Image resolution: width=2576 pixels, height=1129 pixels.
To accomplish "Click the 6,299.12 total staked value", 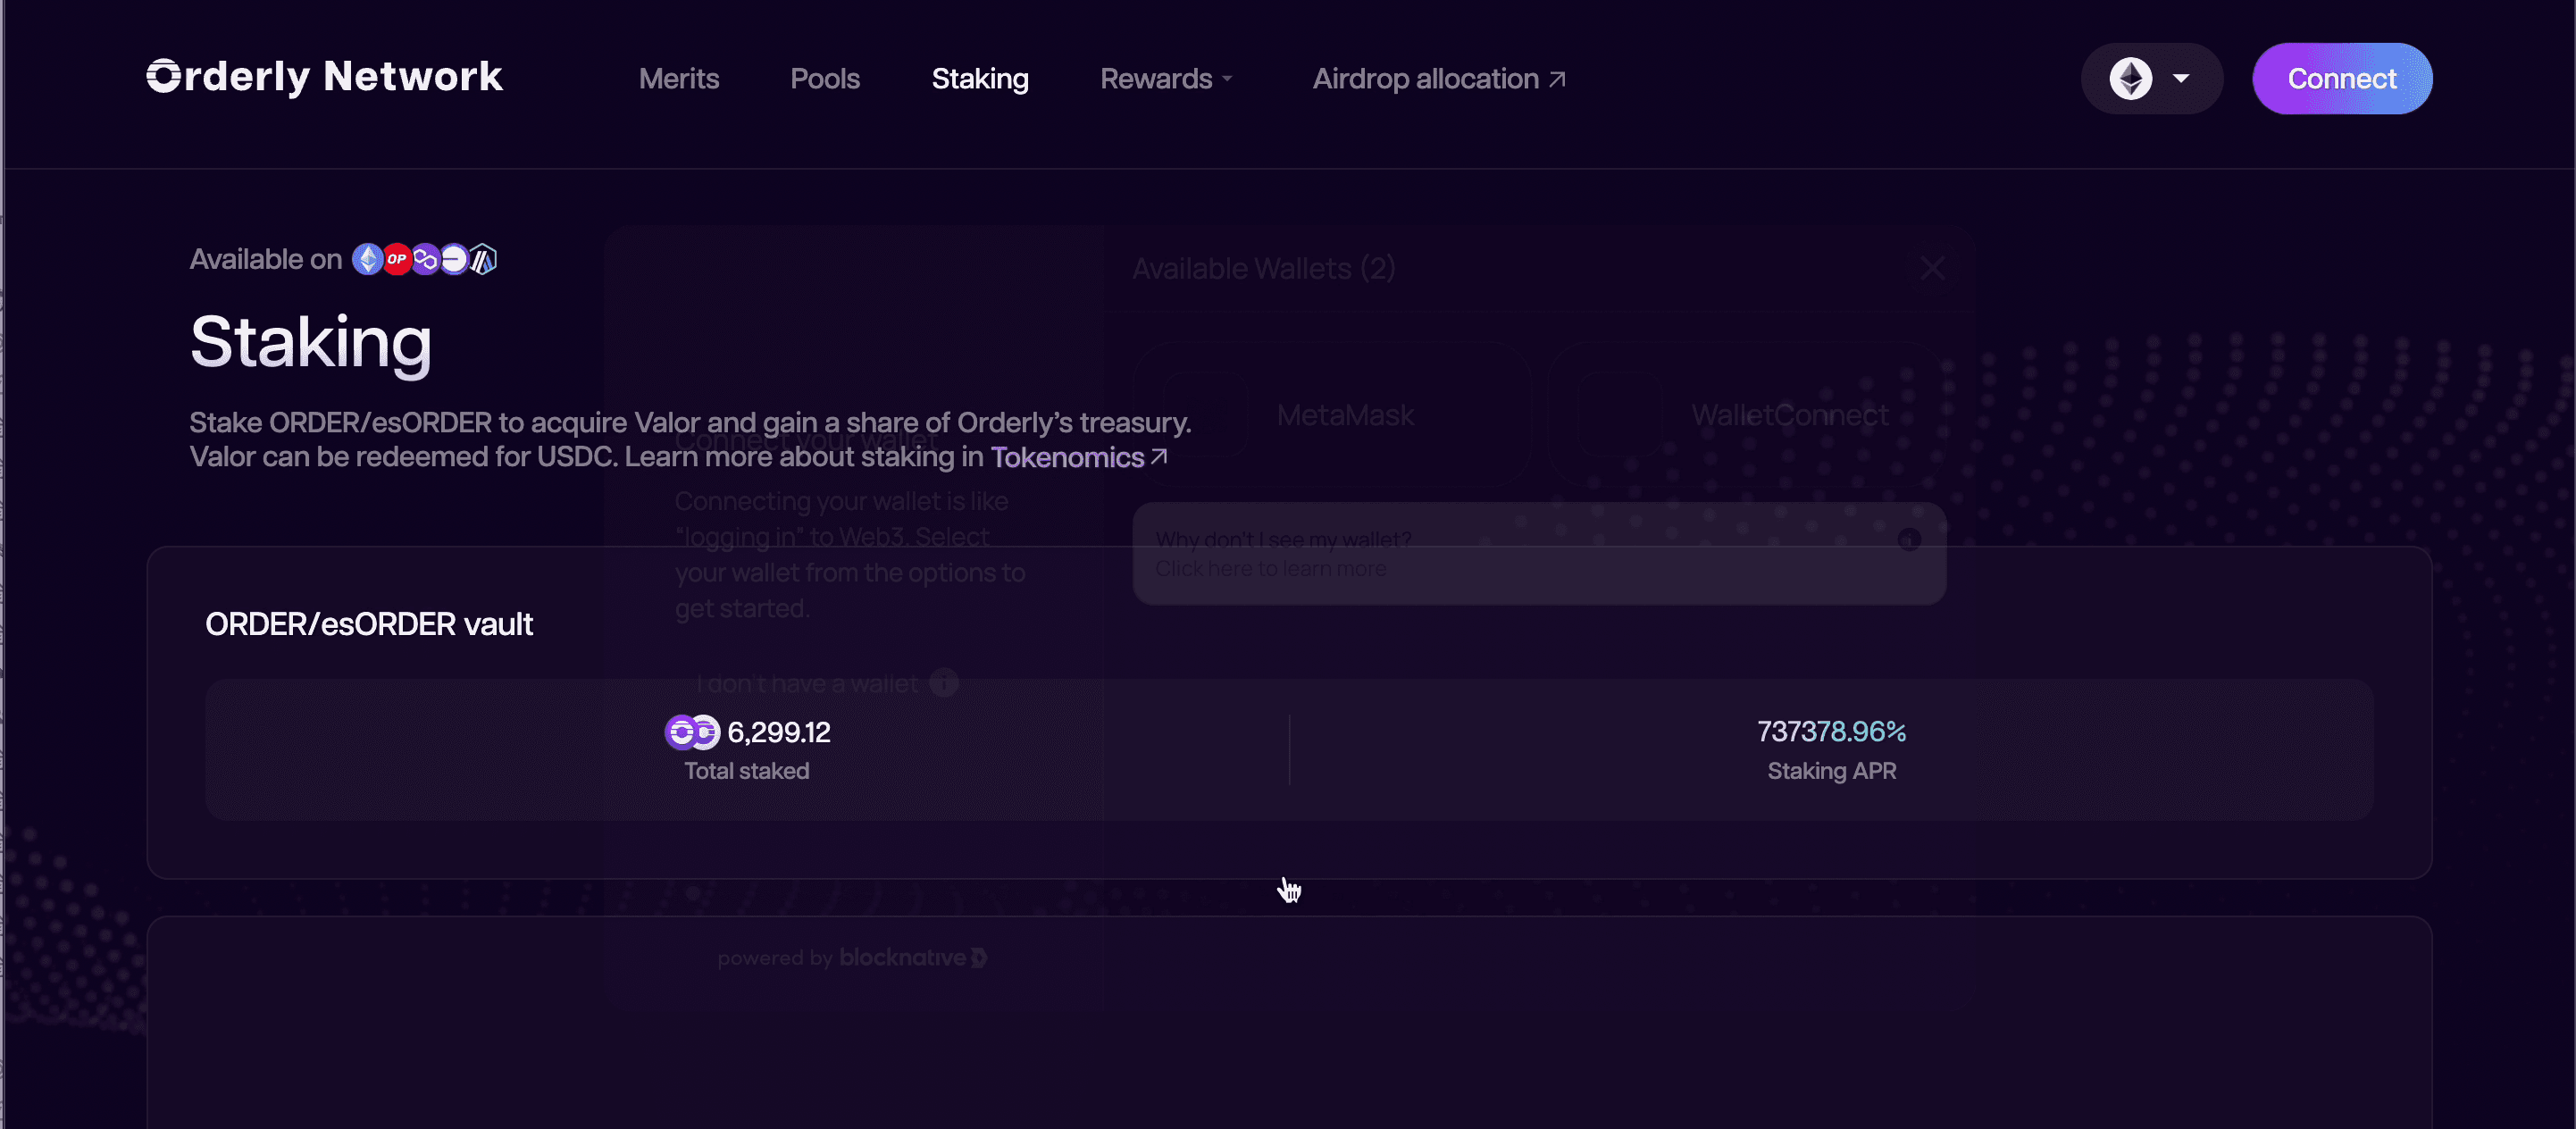I will coord(779,732).
